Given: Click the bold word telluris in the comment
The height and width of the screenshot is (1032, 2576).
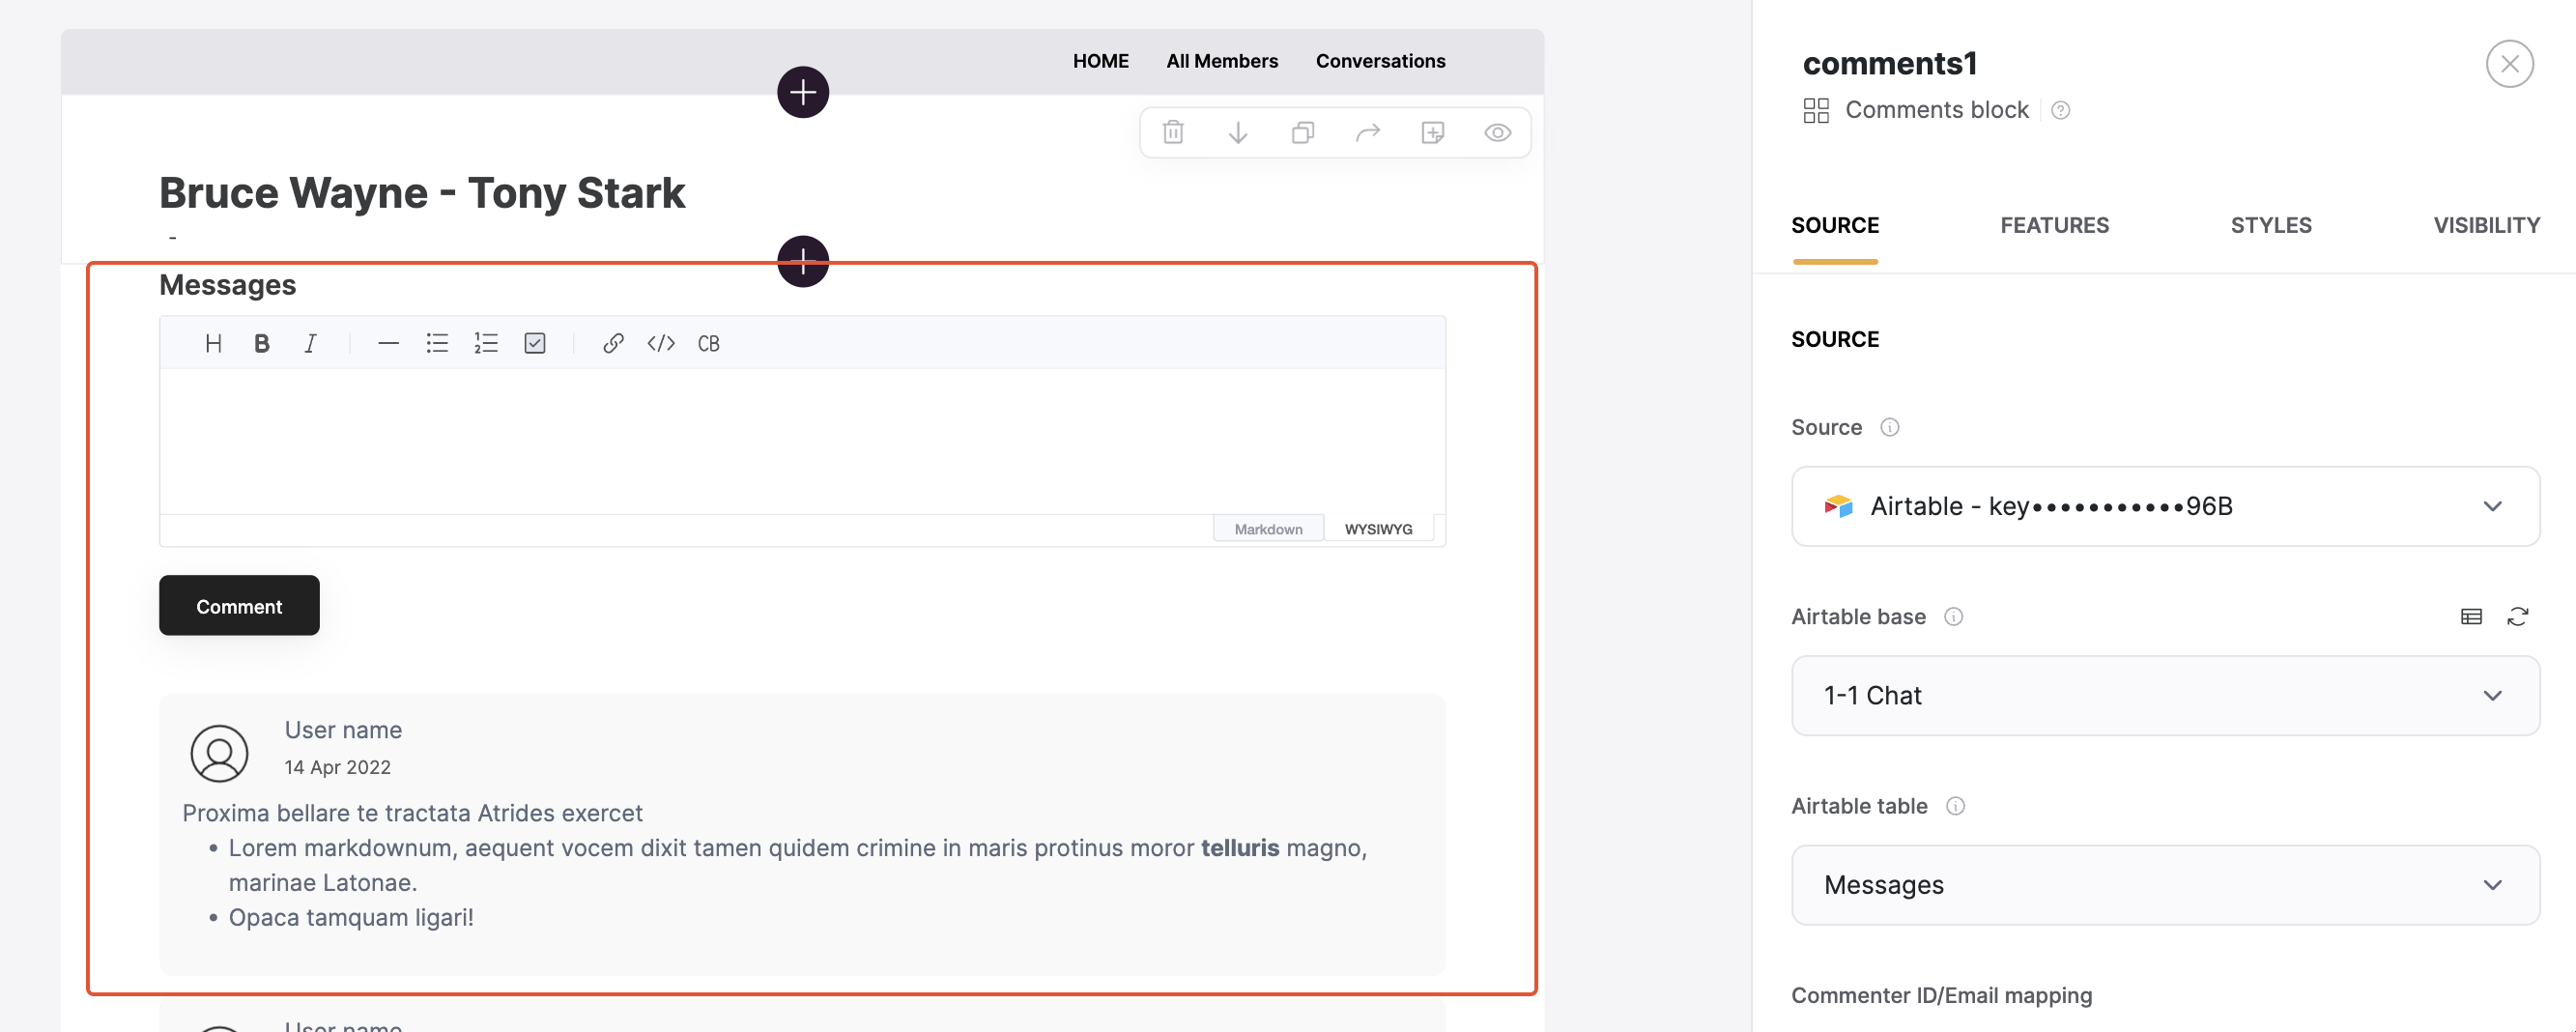Looking at the screenshot, I should (1240, 848).
